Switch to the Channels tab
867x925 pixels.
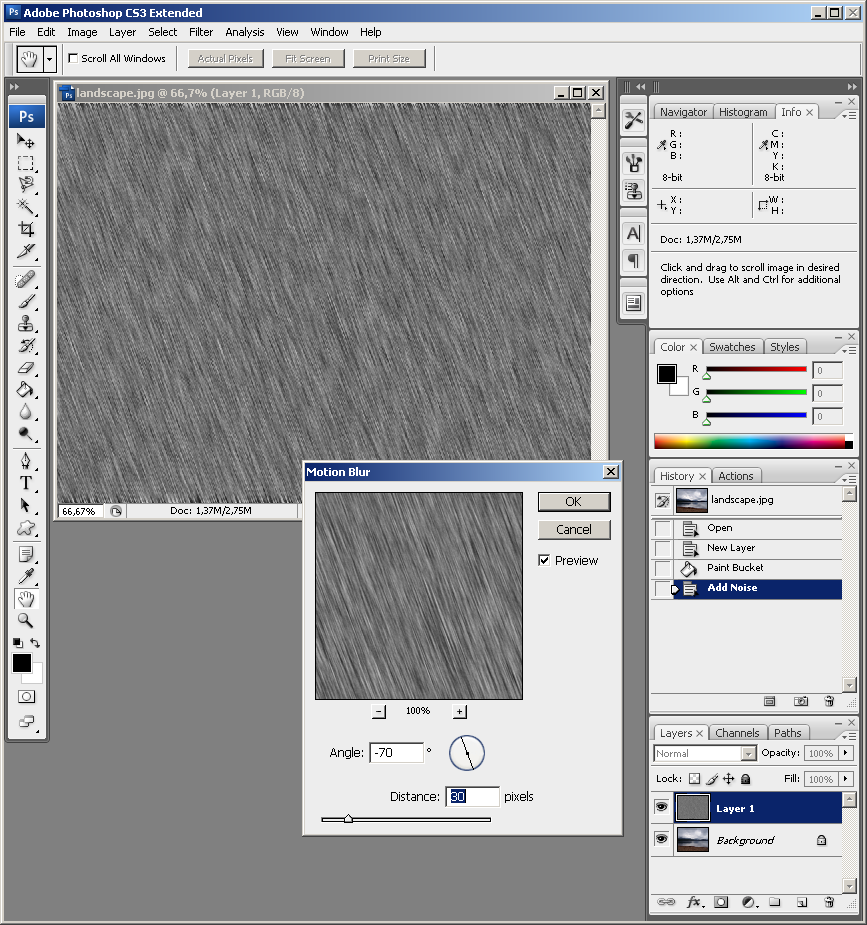point(737,733)
